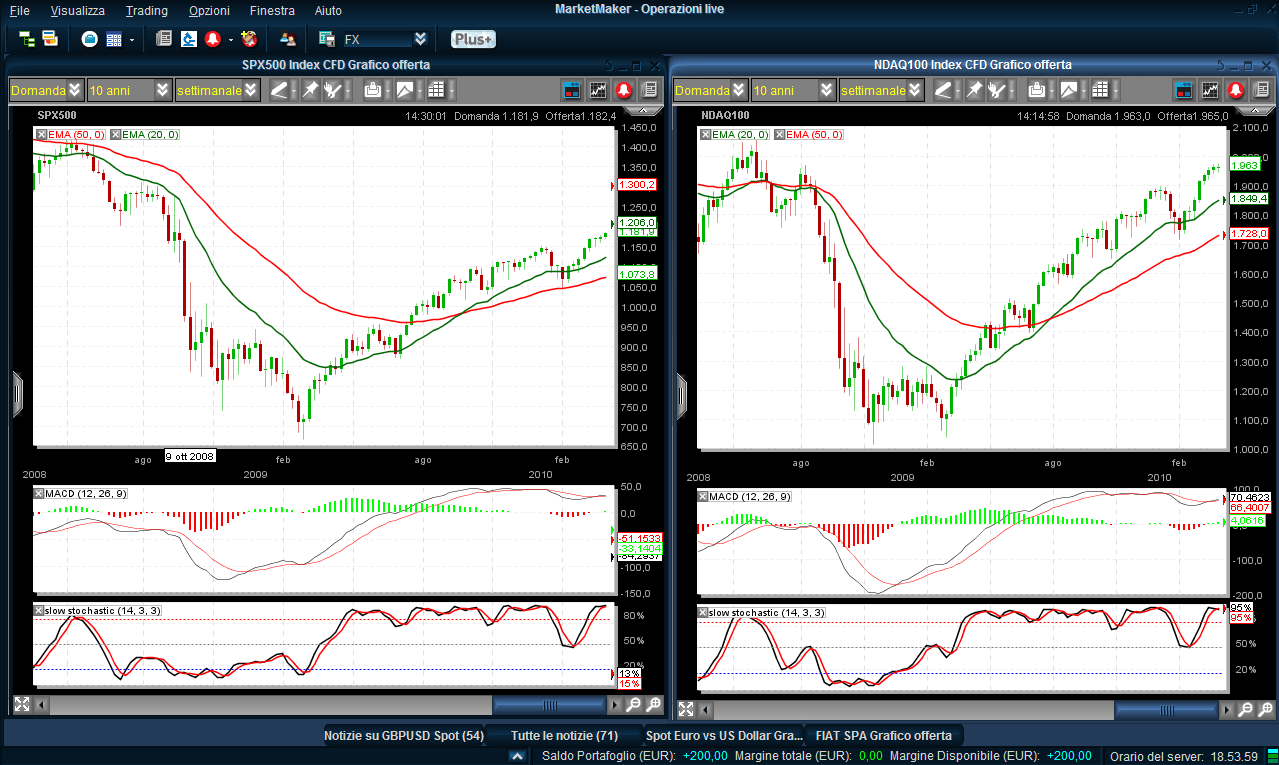Click the alert bell in NDAQ100 chart toolbar
This screenshot has height=765, width=1279.
pyautogui.click(x=1235, y=90)
